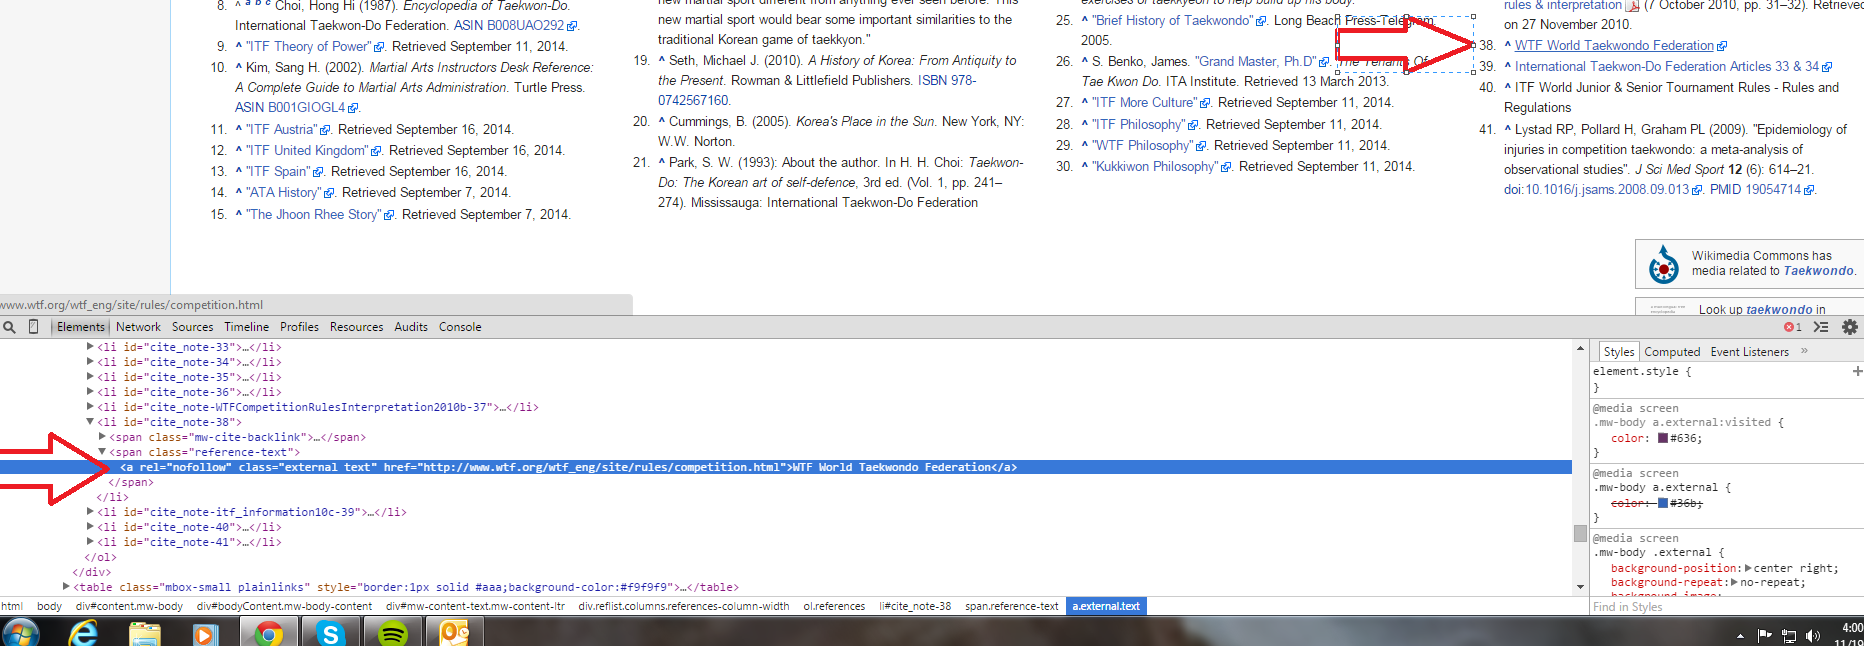
Task: Open the Event Listeners tab
Action: [x=1749, y=352]
